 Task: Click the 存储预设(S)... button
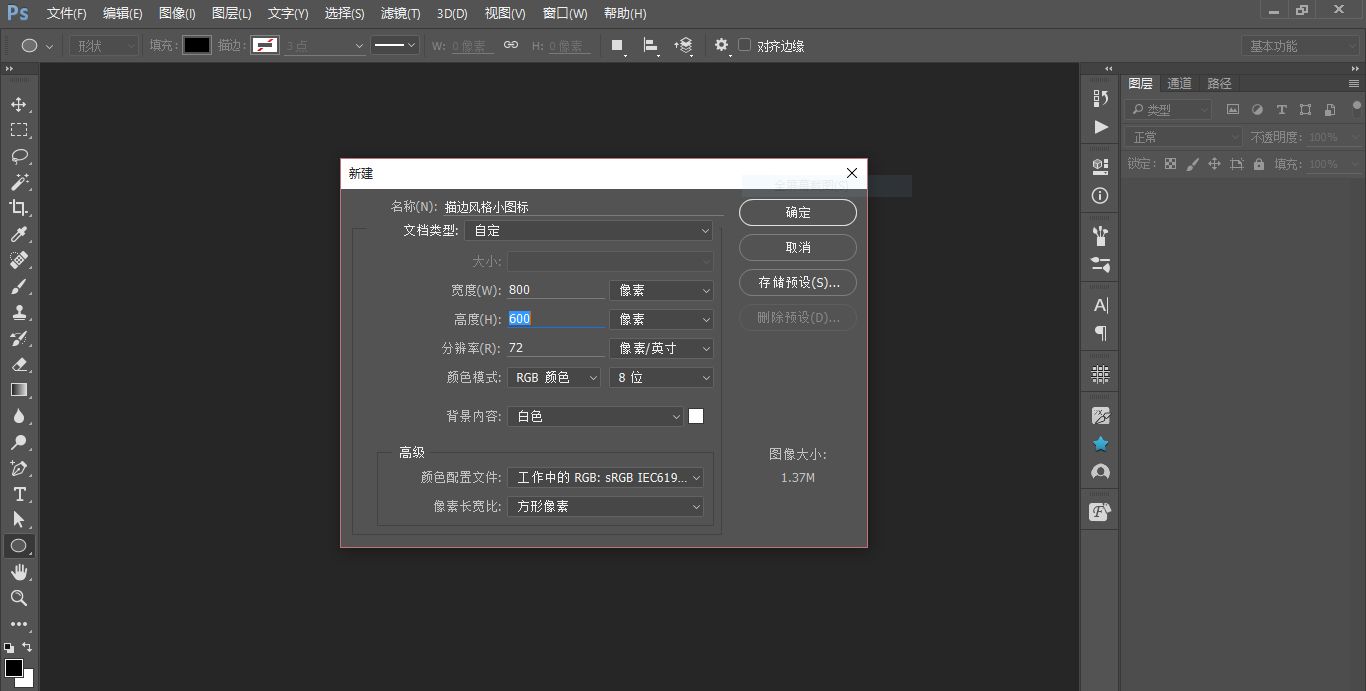798,283
